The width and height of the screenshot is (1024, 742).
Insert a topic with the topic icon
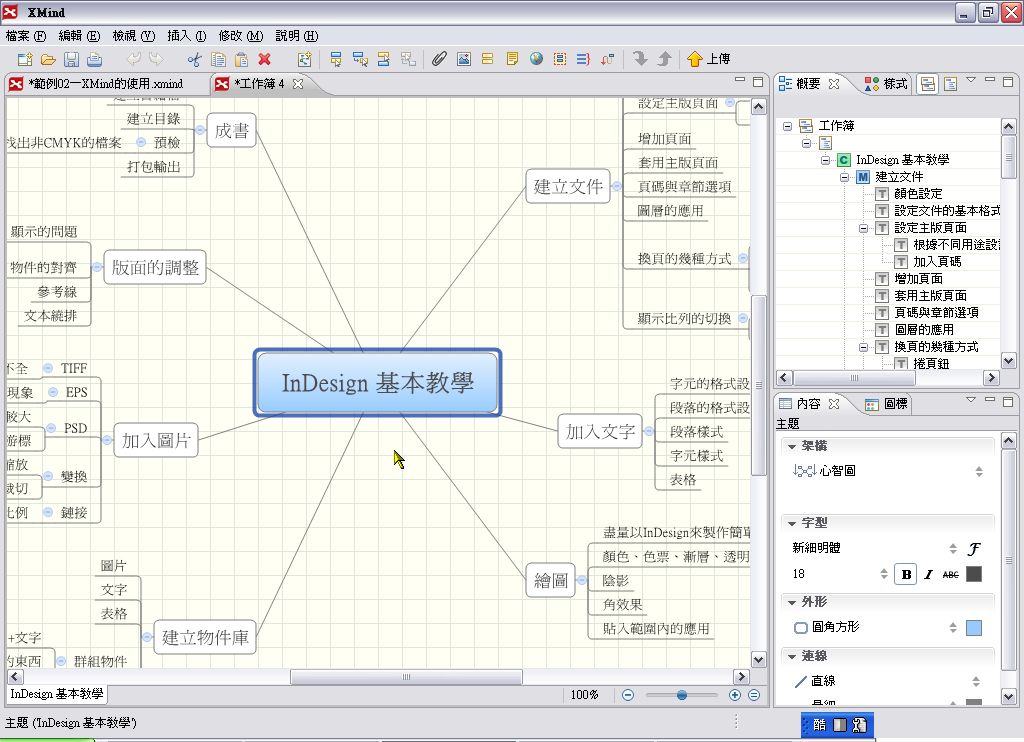[x=336, y=59]
